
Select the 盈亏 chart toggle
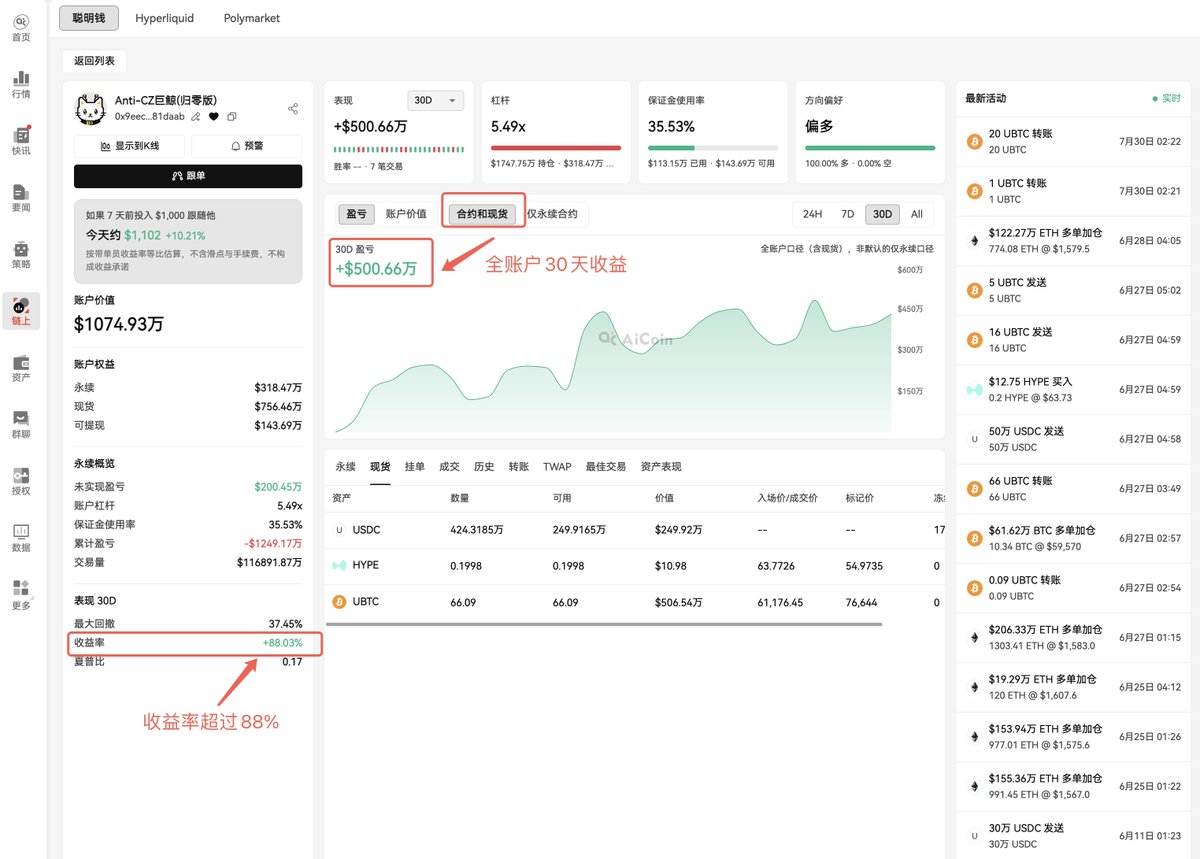pos(356,214)
